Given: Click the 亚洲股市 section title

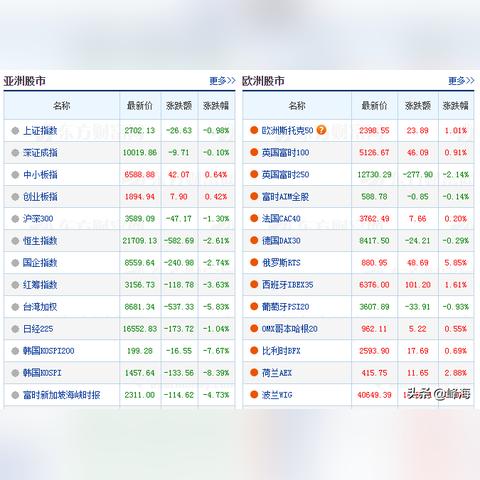Looking at the screenshot, I should 25,81.
